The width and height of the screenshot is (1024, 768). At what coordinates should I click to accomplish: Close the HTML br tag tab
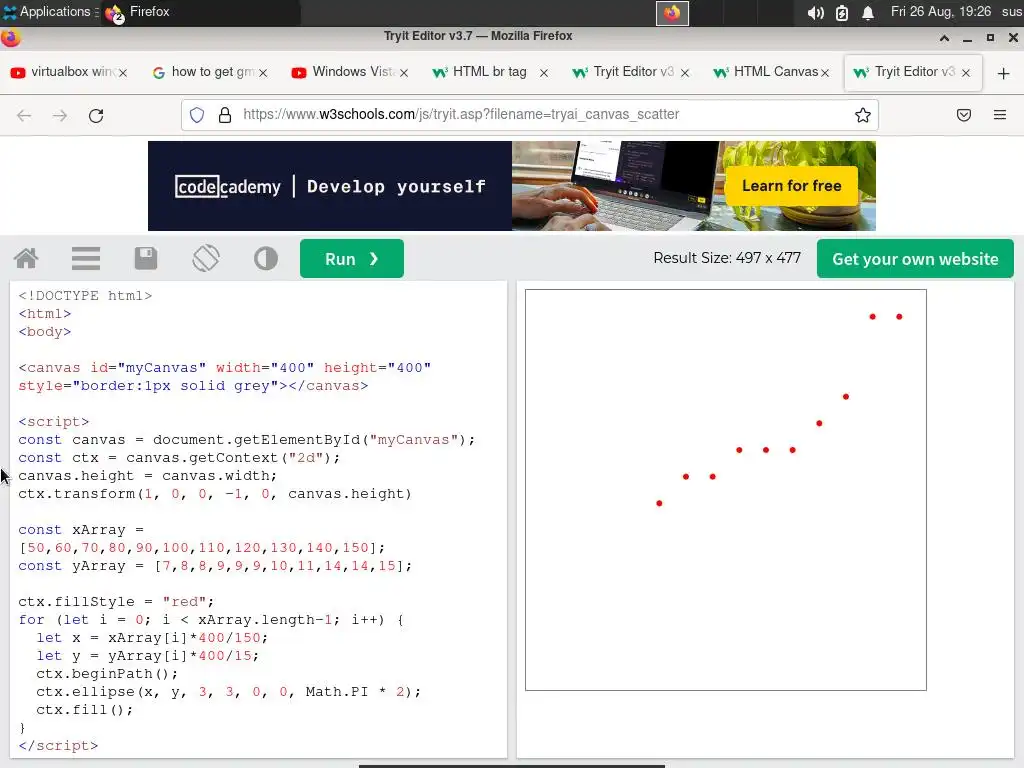coord(544,72)
